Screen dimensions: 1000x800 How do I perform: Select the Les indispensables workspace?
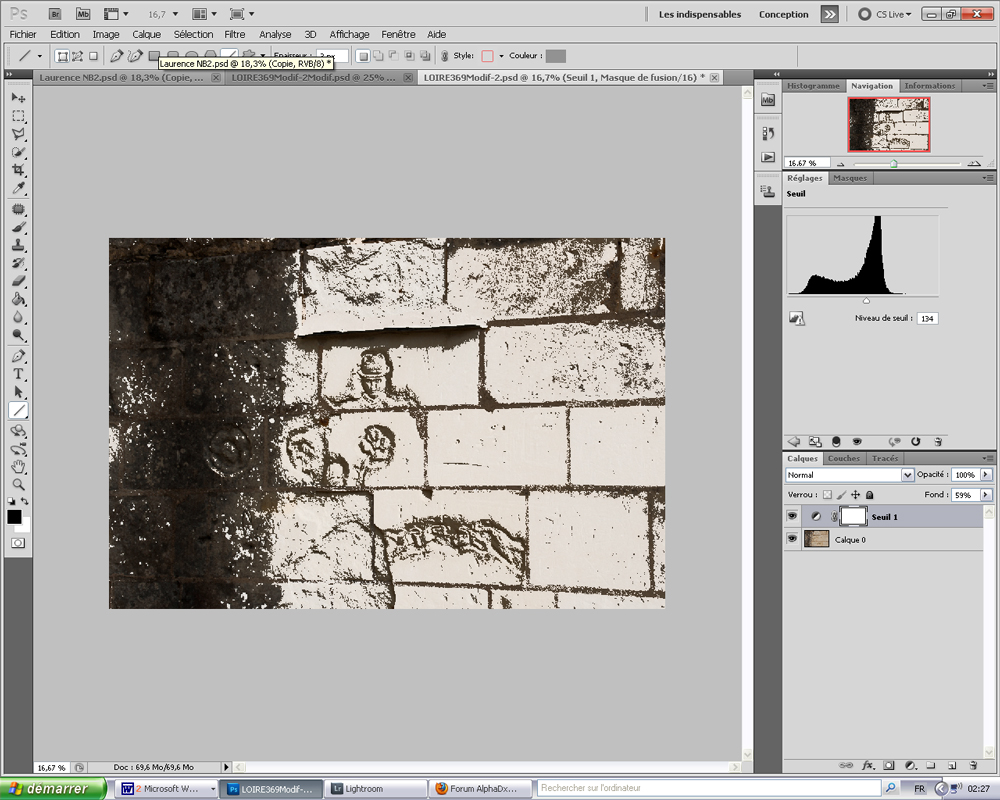[x=700, y=14]
